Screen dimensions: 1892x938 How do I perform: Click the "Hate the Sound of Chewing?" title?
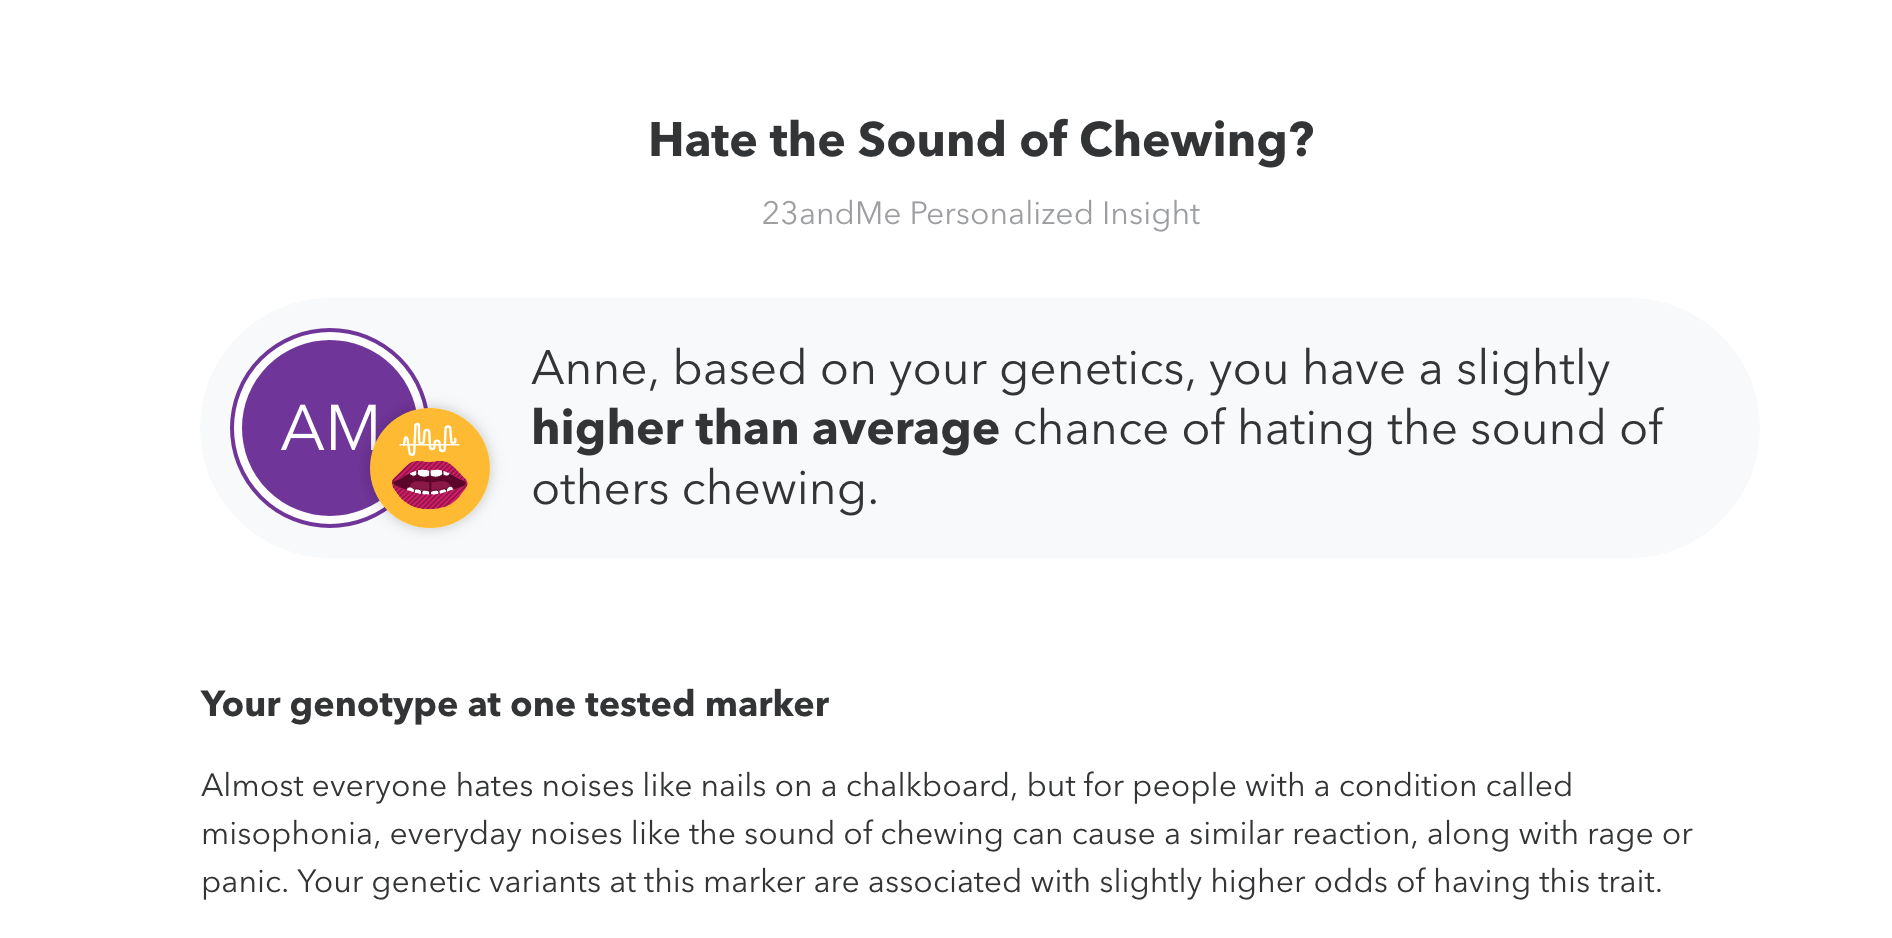tap(980, 140)
